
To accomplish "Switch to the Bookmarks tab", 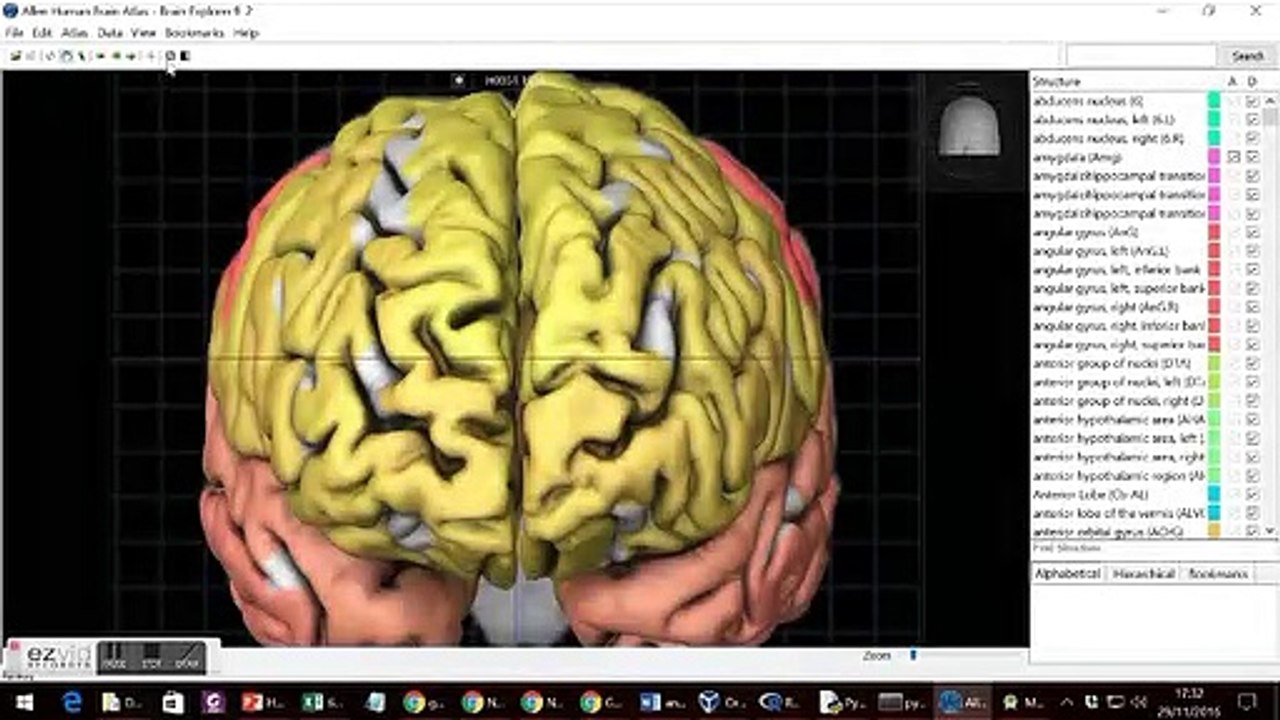I will [x=1218, y=574].
